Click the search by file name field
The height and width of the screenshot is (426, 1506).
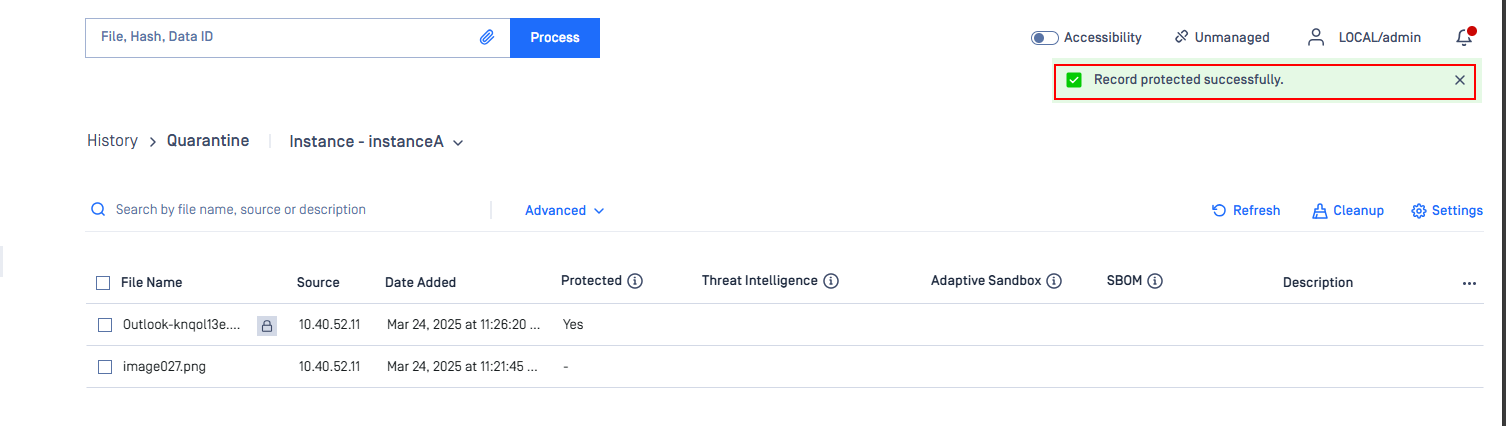point(290,210)
